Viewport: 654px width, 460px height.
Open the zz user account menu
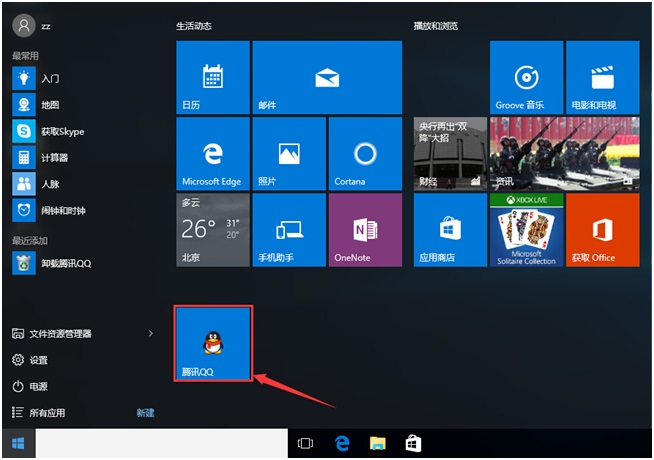[32, 26]
